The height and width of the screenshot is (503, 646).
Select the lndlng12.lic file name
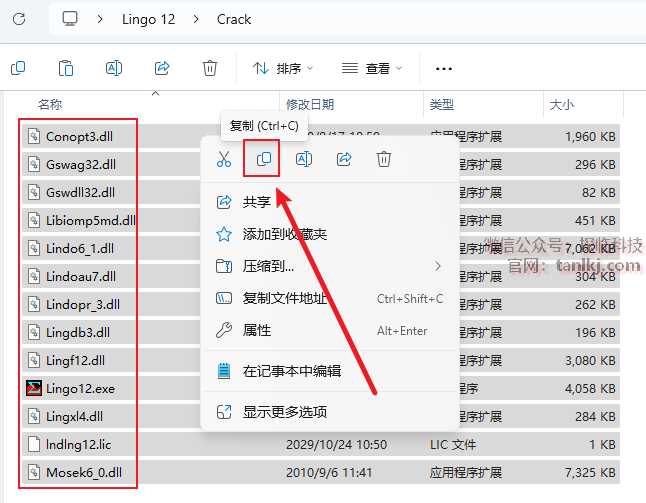tap(78, 445)
